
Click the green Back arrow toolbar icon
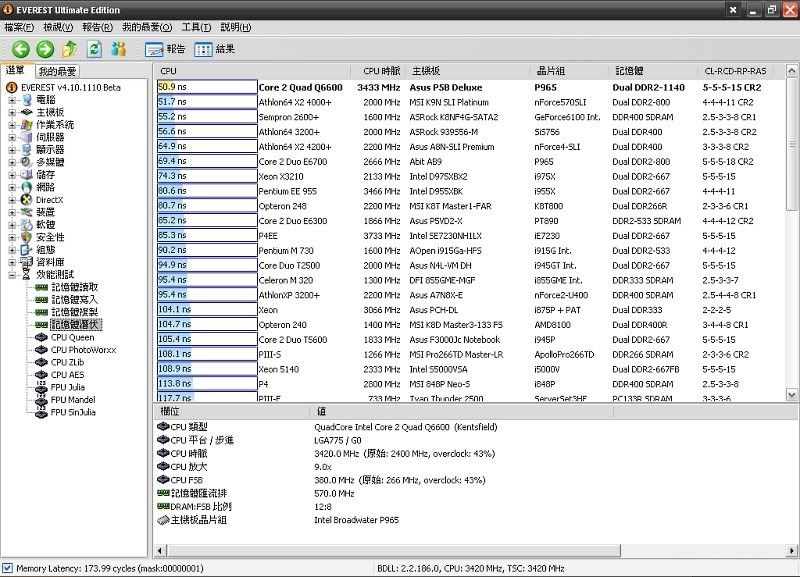(21, 49)
